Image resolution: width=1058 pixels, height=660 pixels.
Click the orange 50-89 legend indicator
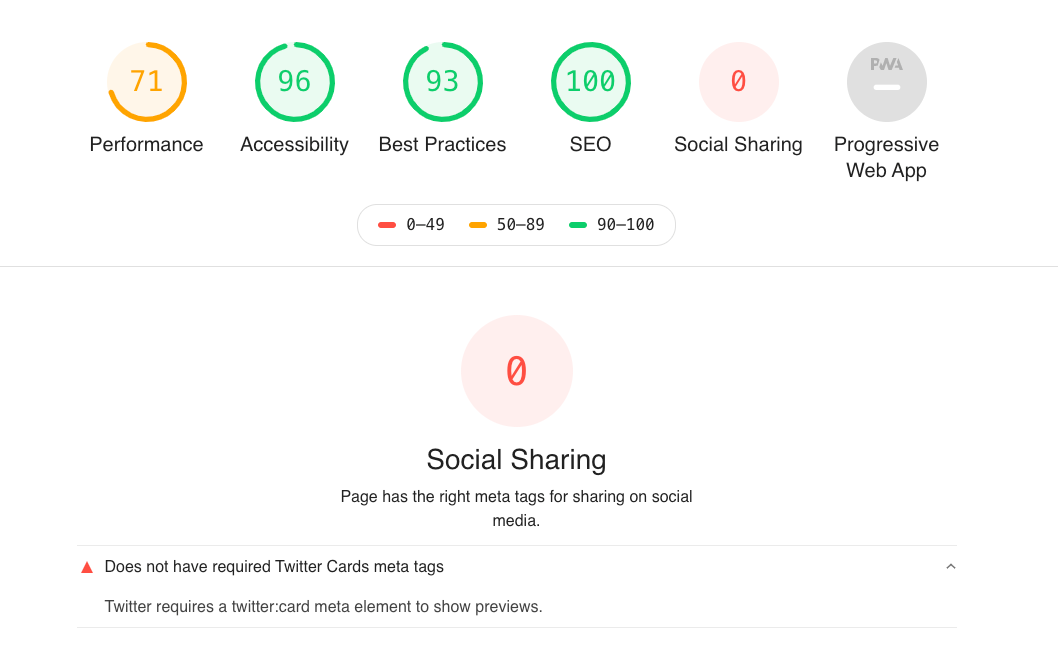pos(479,225)
